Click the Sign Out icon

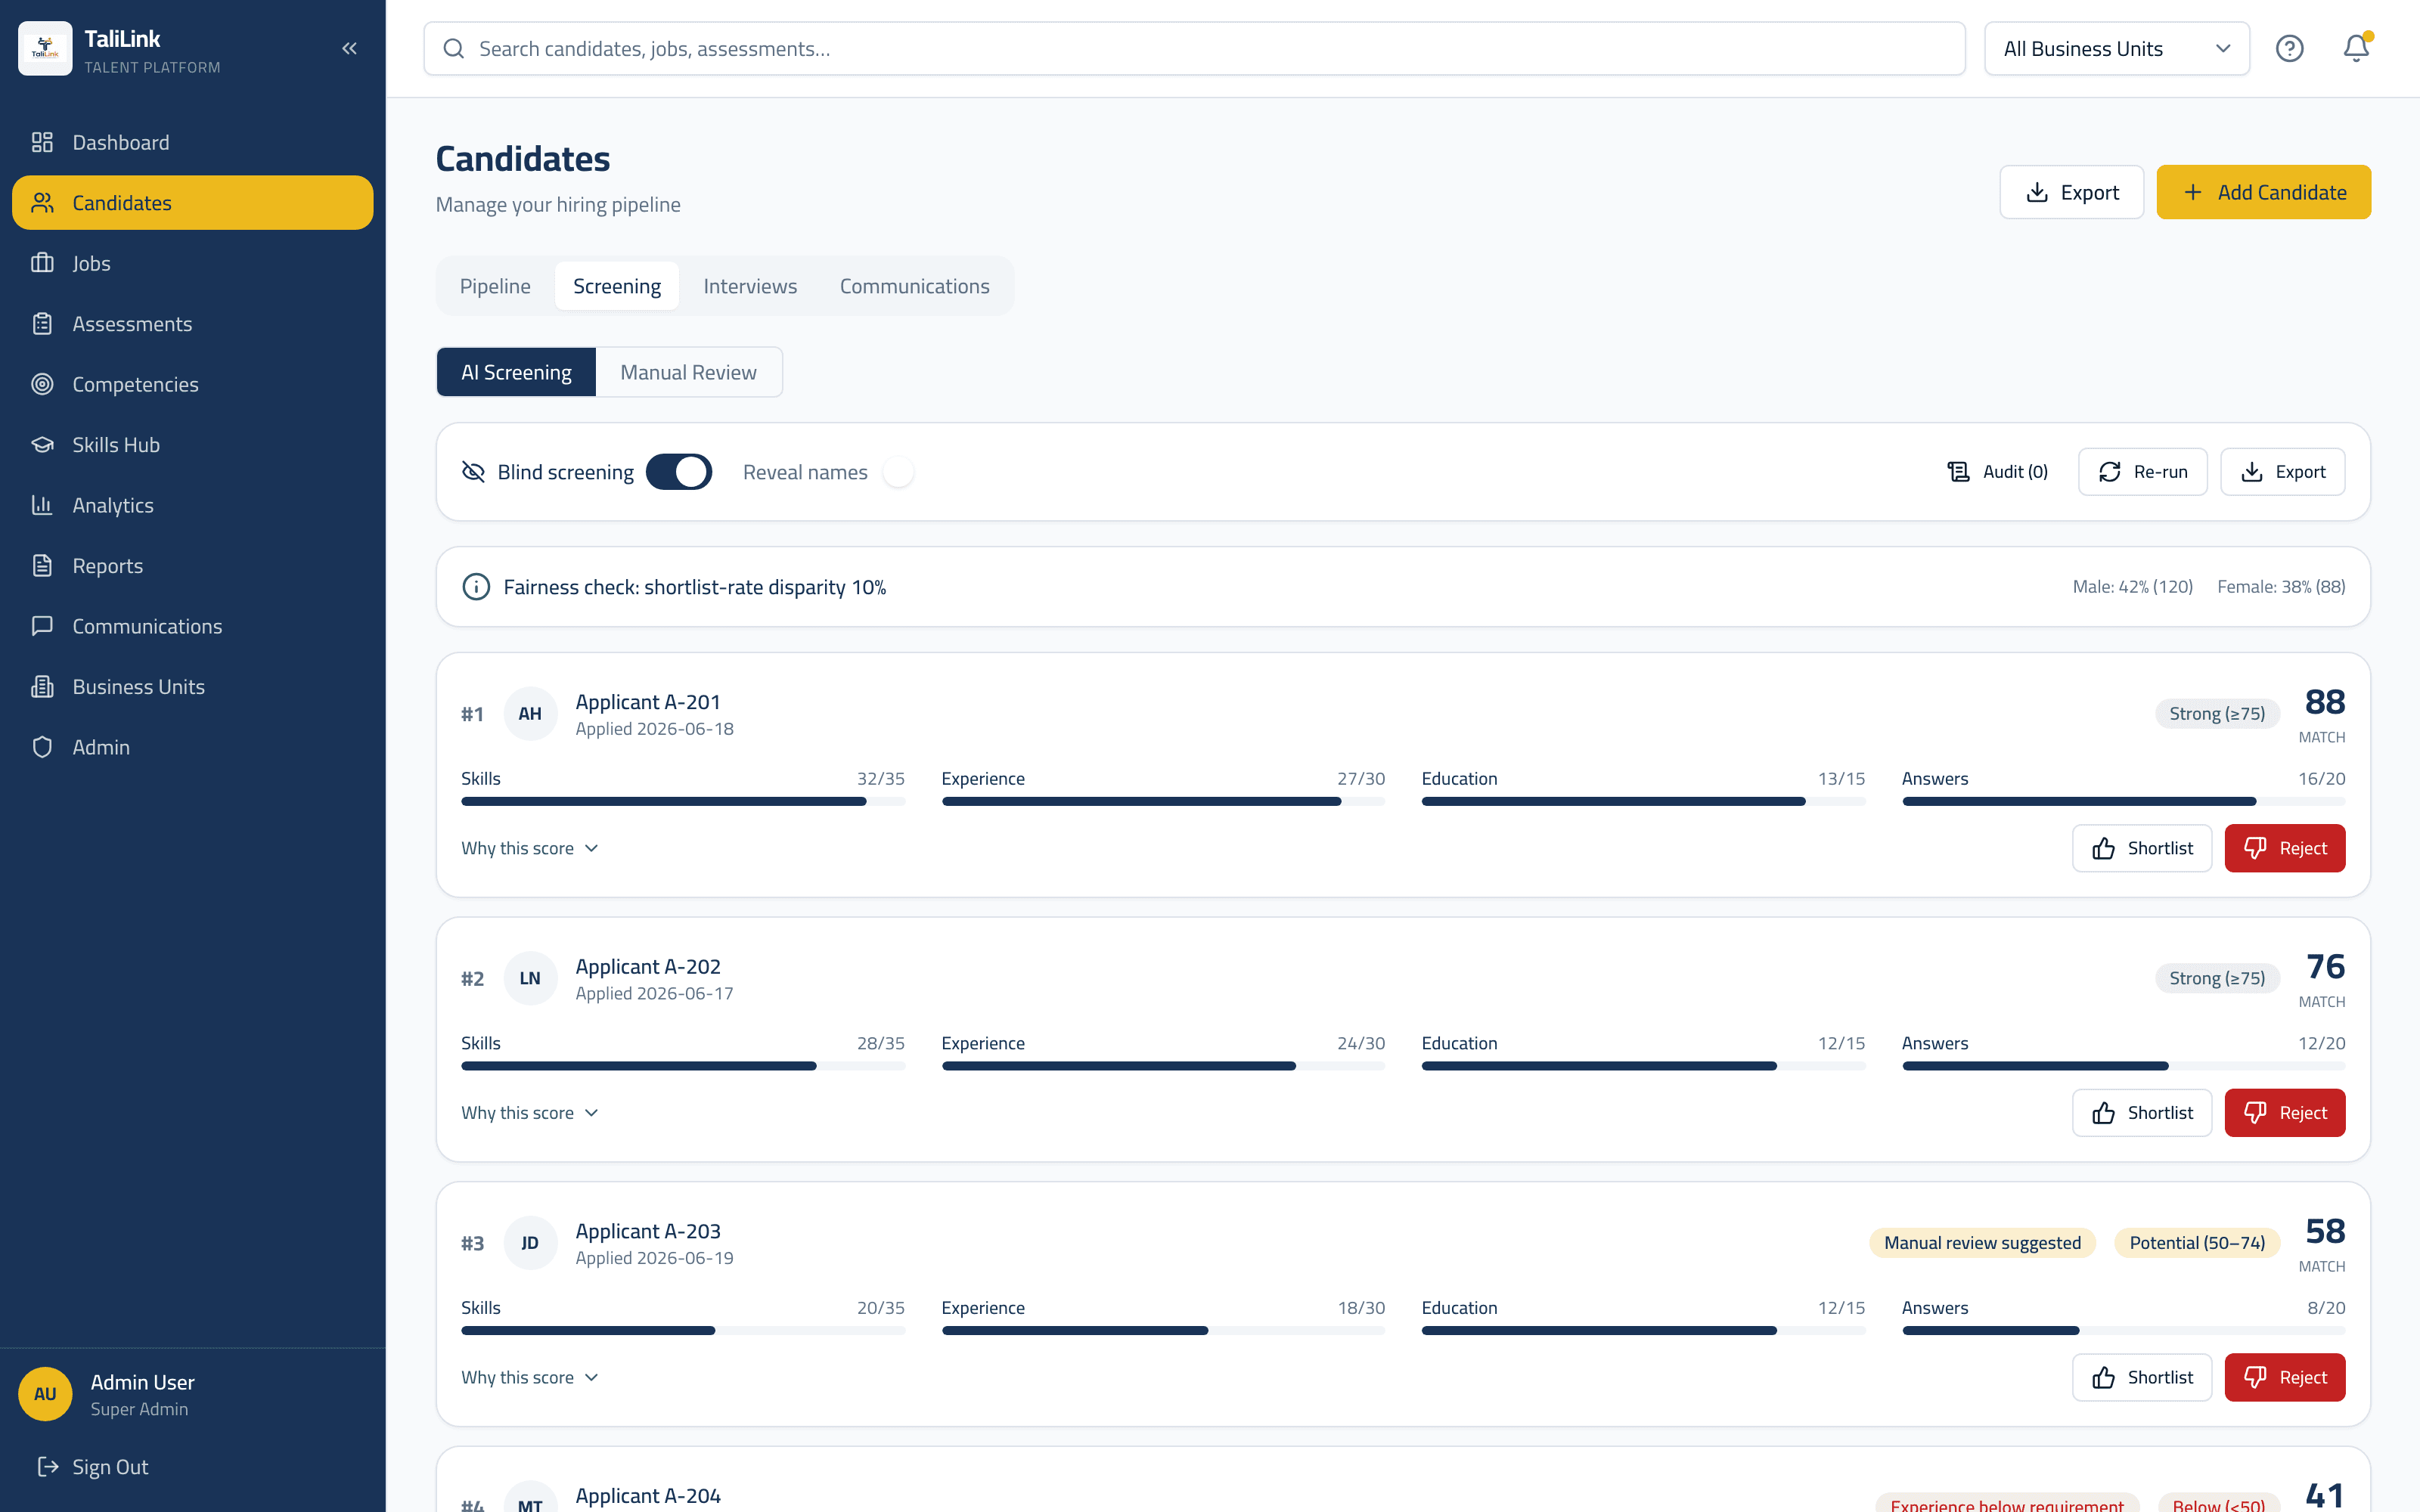pyautogui.click(x=47, y=1466)
